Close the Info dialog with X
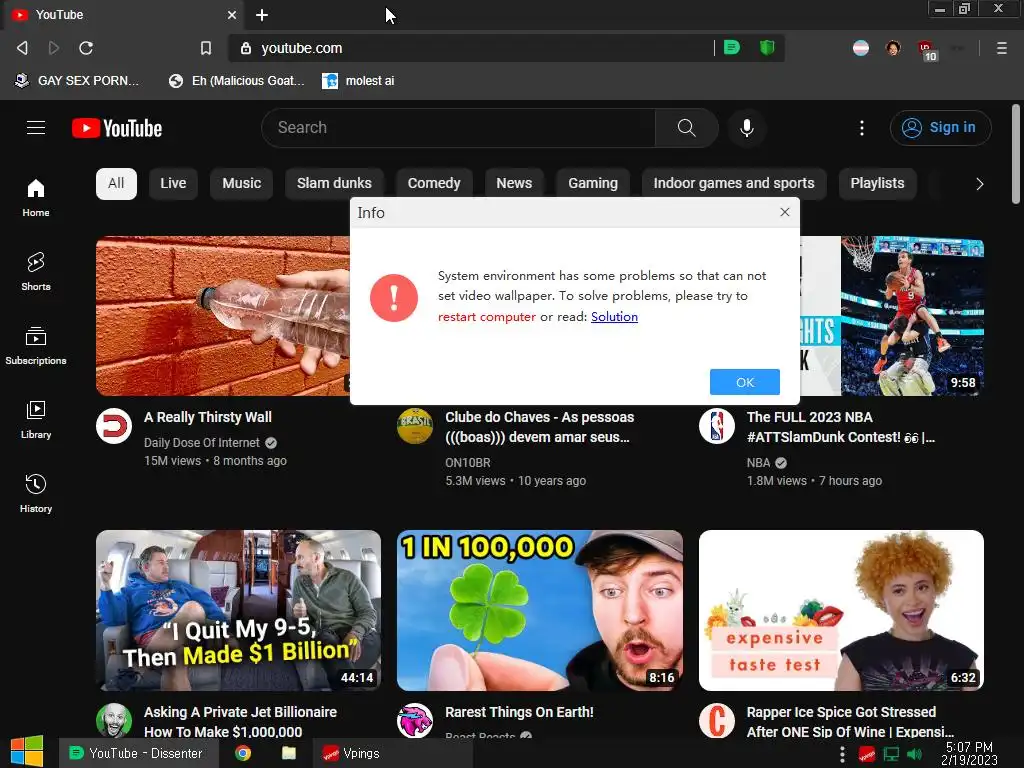The image size is (1024, 768). point(785,212)
